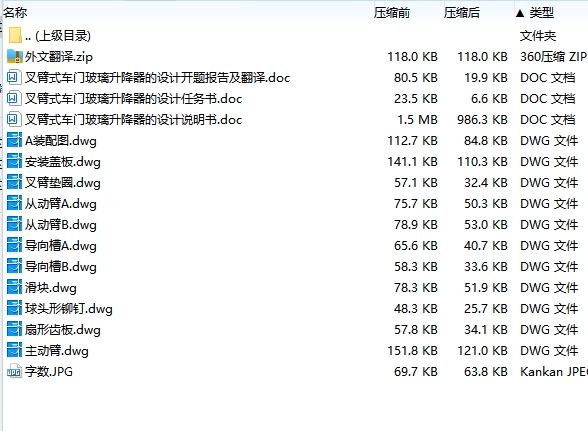Click the 78.9 KB size value

coord(416,224)
